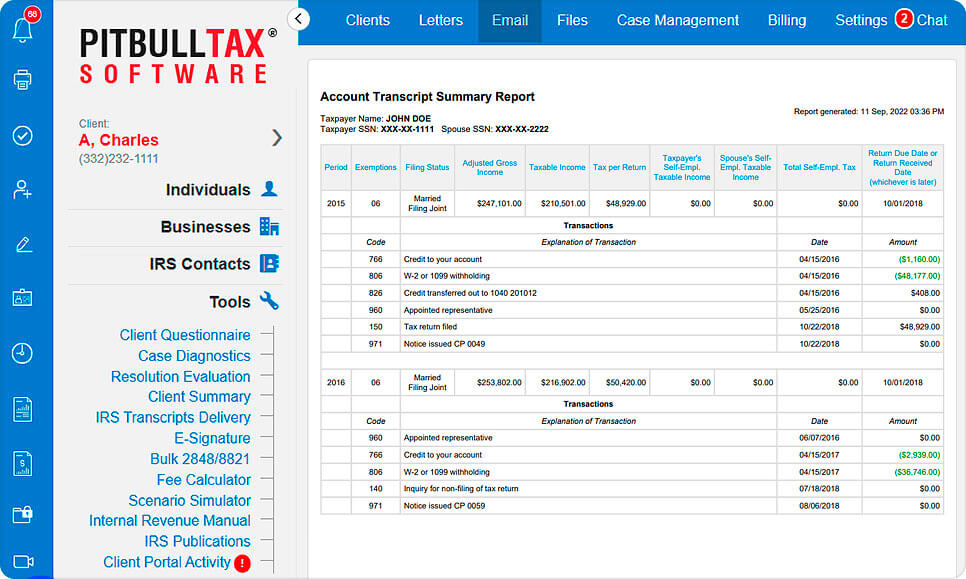The image size is (966, 579).
Task: Open the ID badge icon in sidebar
Action: pyautogui.click(x=23, y=298)
